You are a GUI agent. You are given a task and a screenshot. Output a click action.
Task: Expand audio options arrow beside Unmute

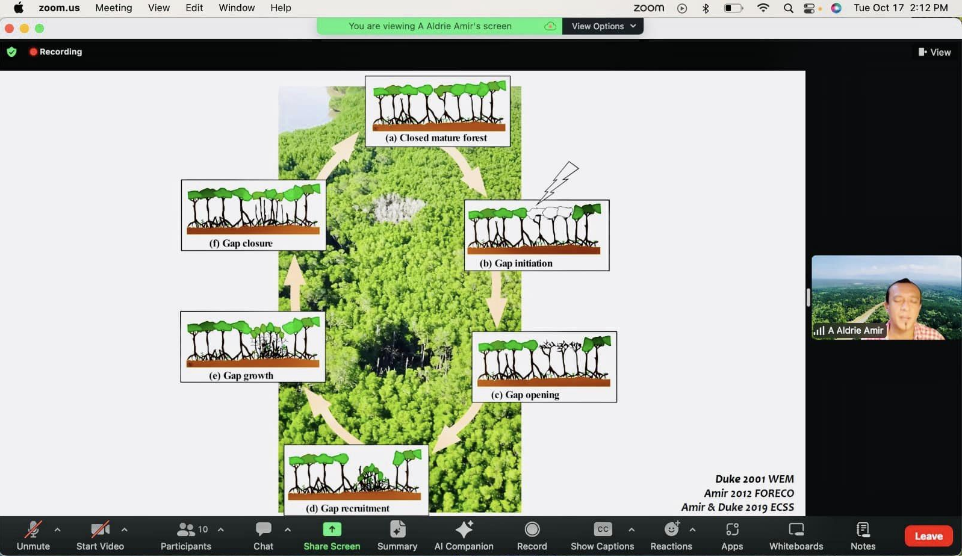57,529
